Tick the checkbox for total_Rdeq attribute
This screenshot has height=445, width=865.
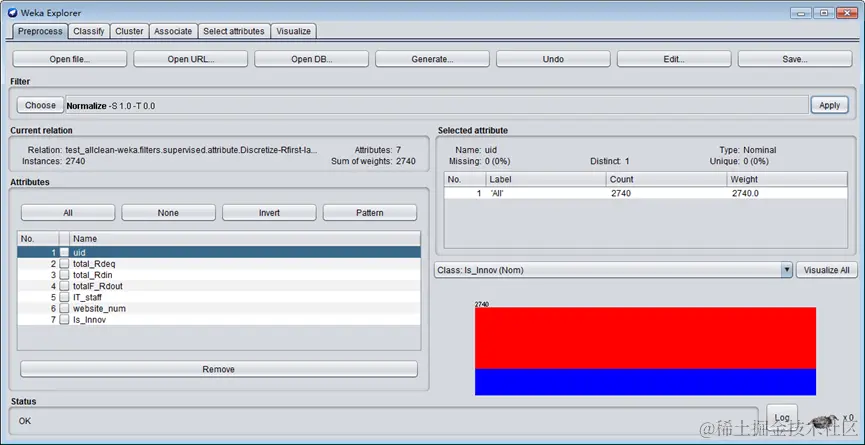[x=65, y=264]
